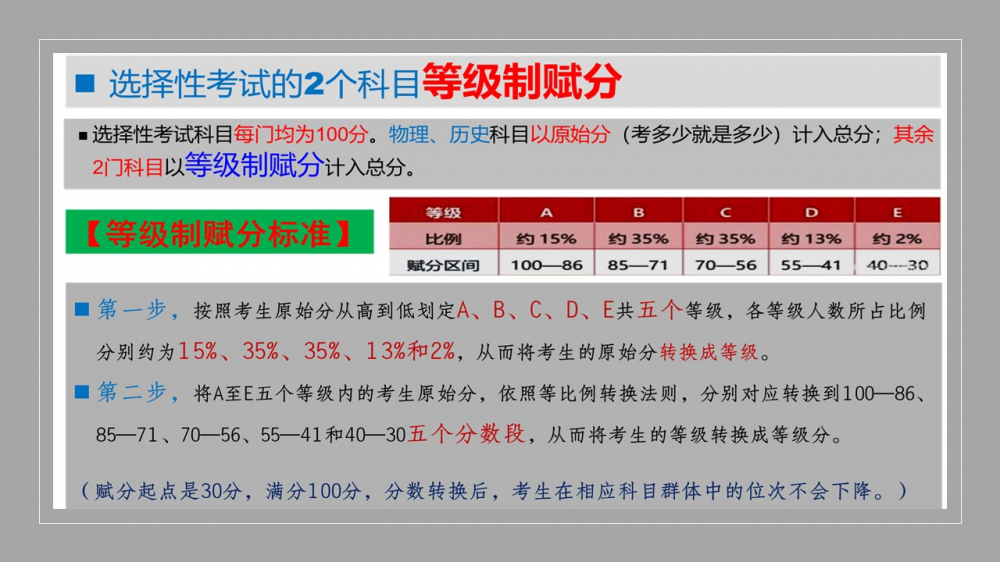
Task: Click the "赋分区间" row label cell
Action: pos(442,265)
